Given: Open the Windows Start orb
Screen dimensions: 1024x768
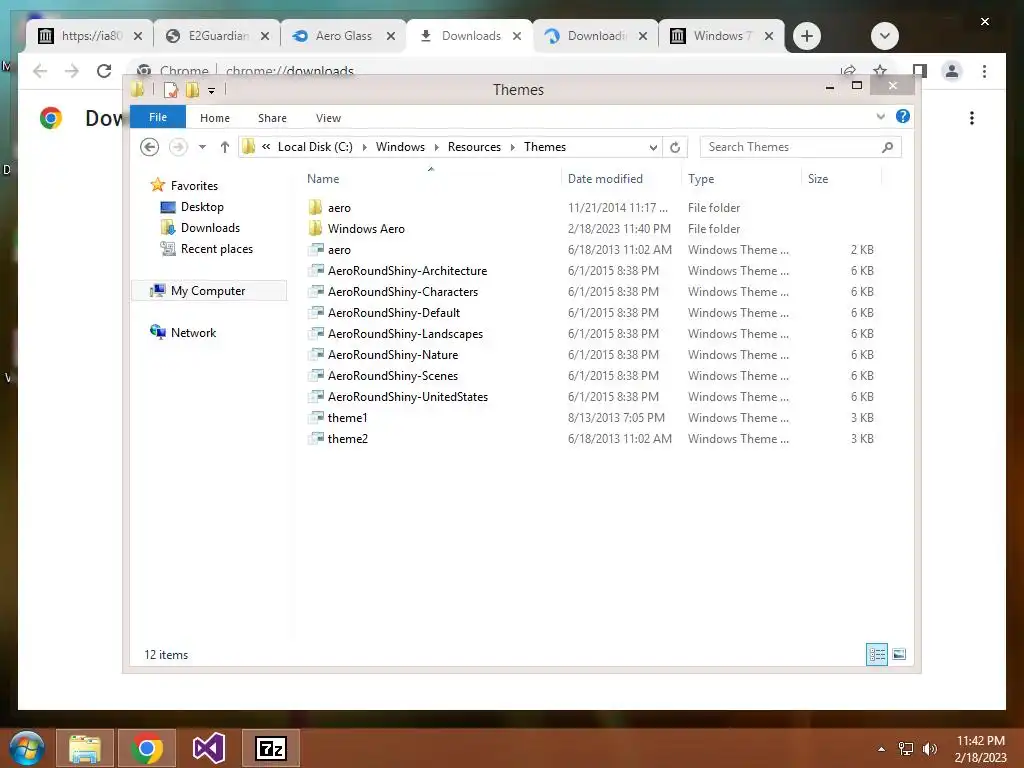Looking at the screenshot, I should pyautogui.click(x=26, y=748).
